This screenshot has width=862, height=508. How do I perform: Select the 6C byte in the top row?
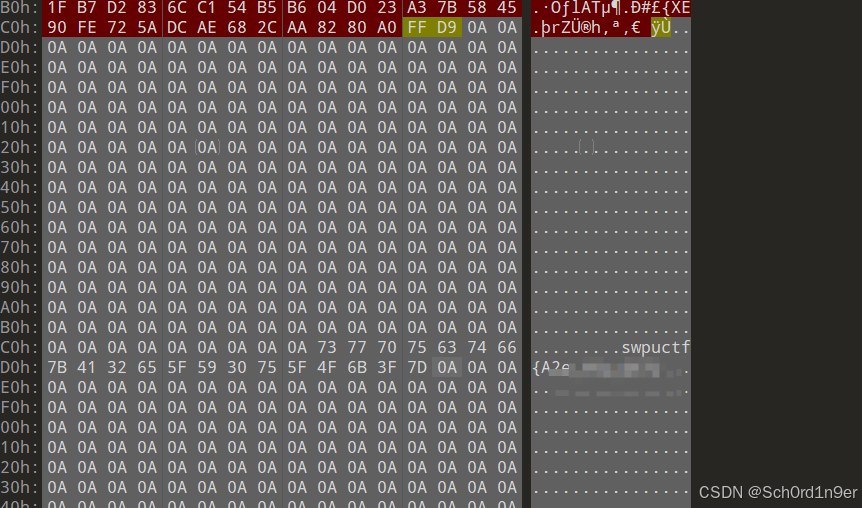pos(177,8)
